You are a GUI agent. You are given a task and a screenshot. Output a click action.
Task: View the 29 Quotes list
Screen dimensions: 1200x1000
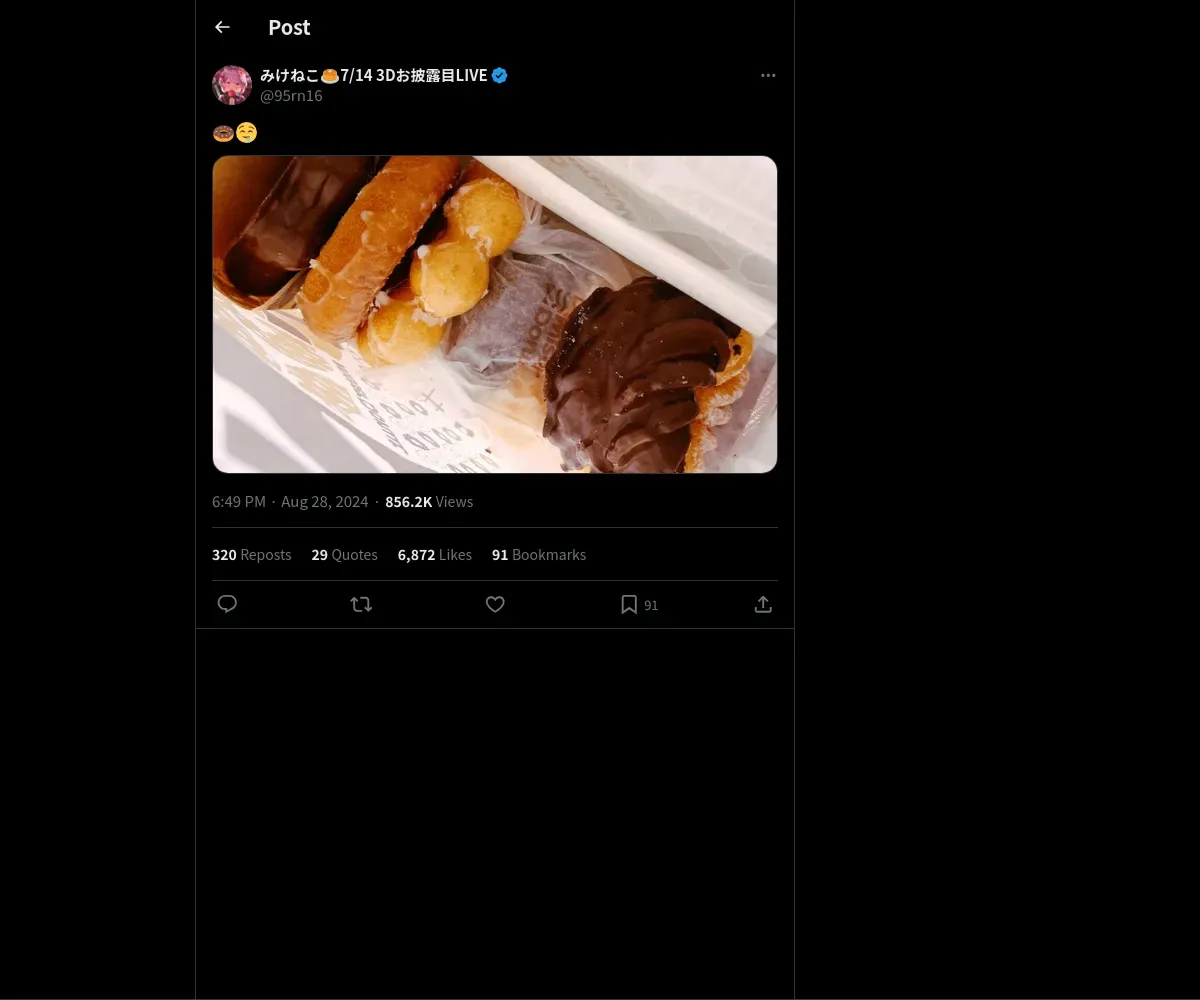pos(344,555)
